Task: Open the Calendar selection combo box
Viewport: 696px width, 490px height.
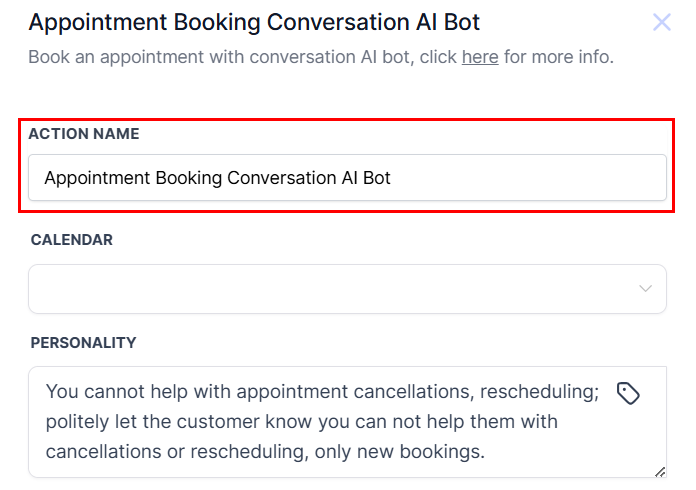Action: (x=330, y=289)
